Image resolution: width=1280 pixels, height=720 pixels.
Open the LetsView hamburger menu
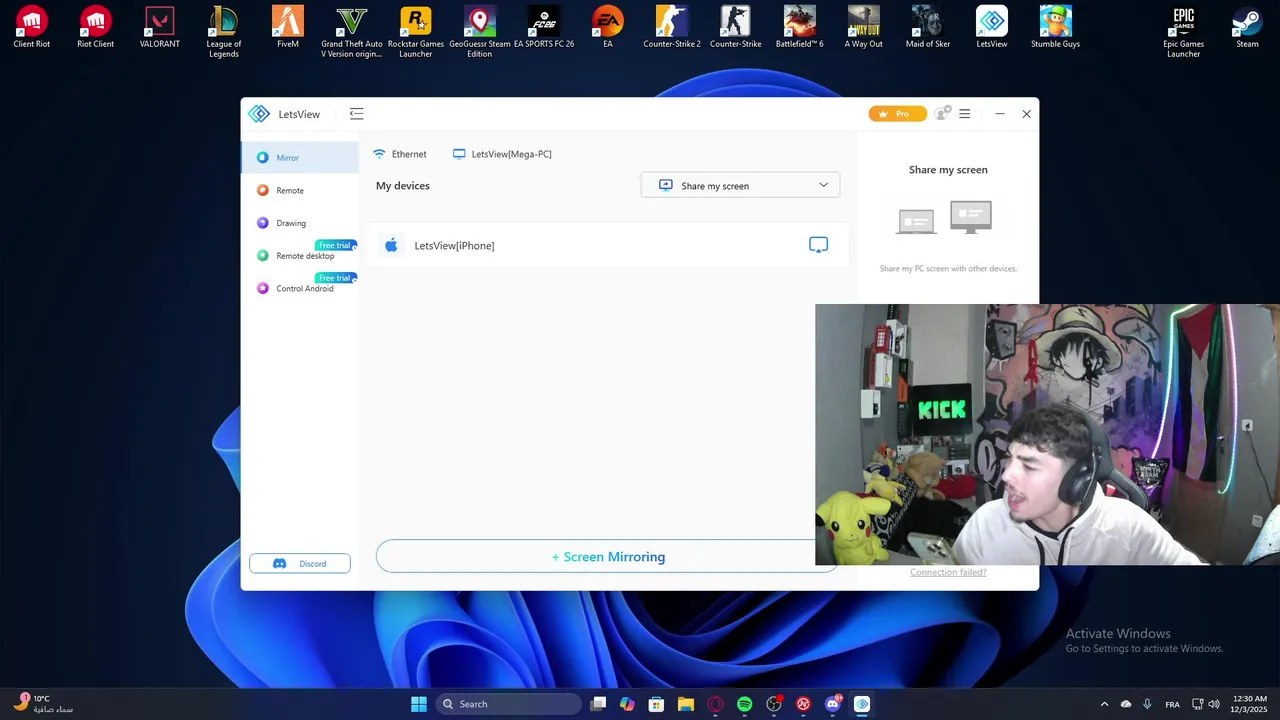tap(965, 114)
